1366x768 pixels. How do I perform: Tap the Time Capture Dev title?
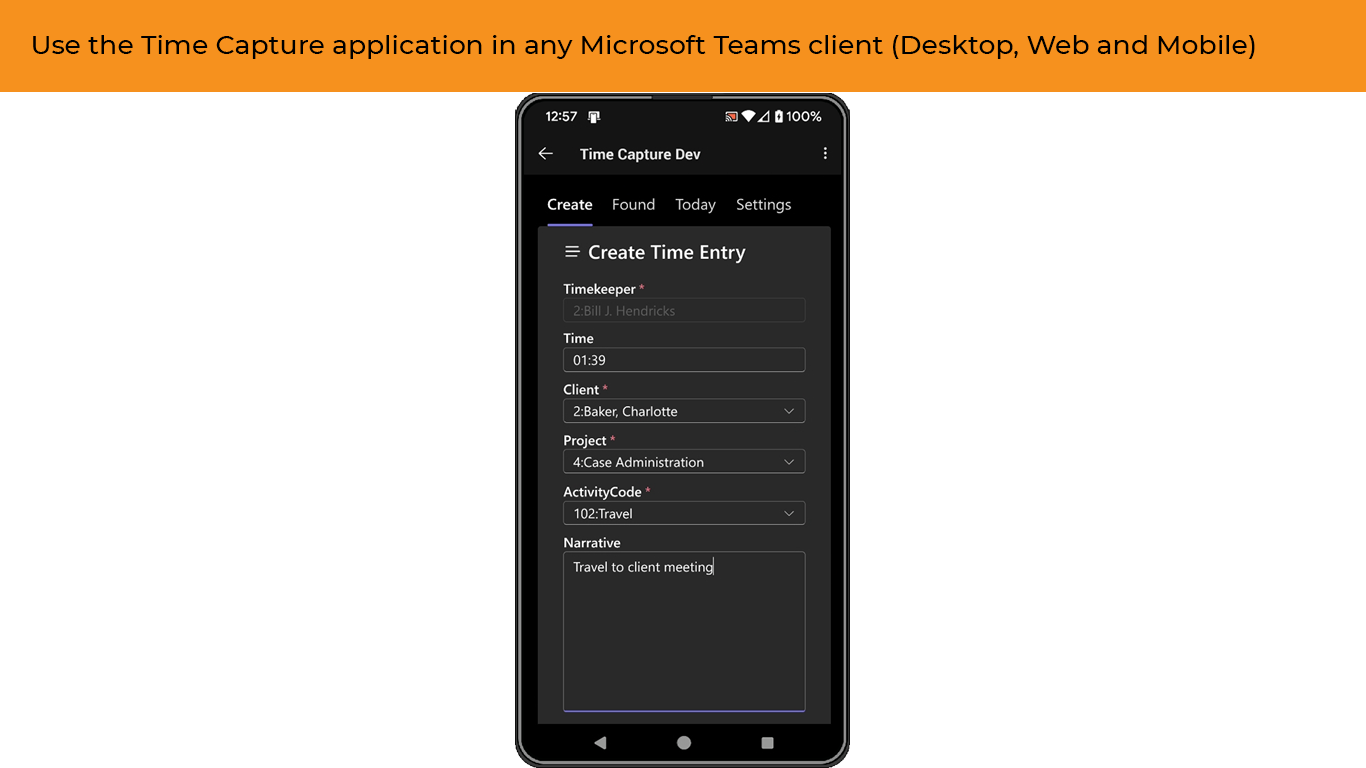pos(640,154)
